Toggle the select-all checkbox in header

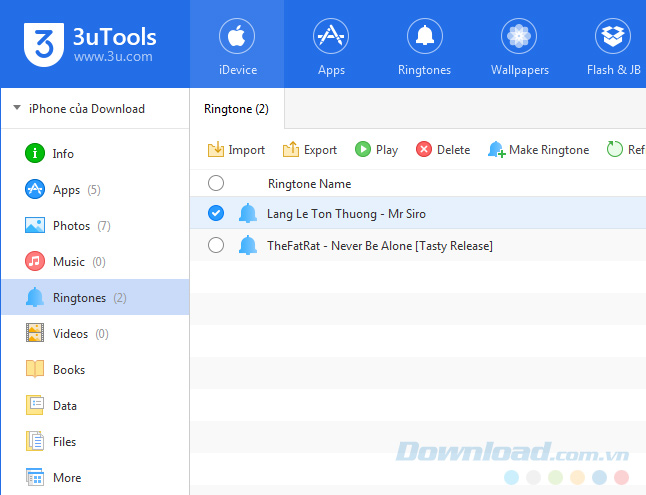coord(216,183)
